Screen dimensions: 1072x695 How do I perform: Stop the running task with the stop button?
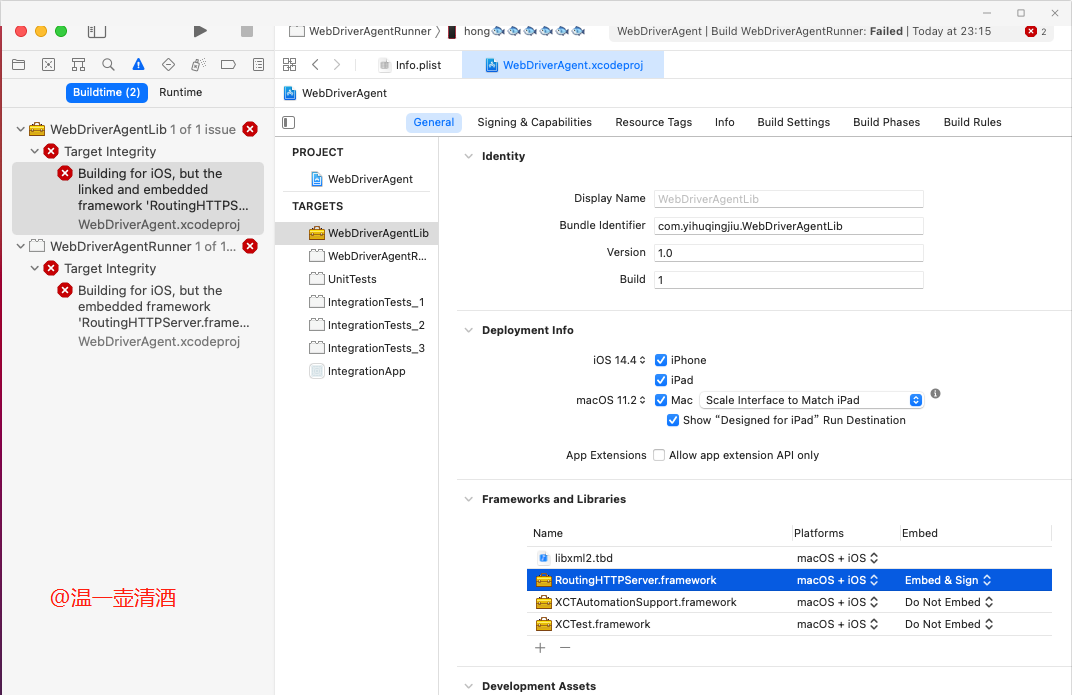[x=247, y=31]
